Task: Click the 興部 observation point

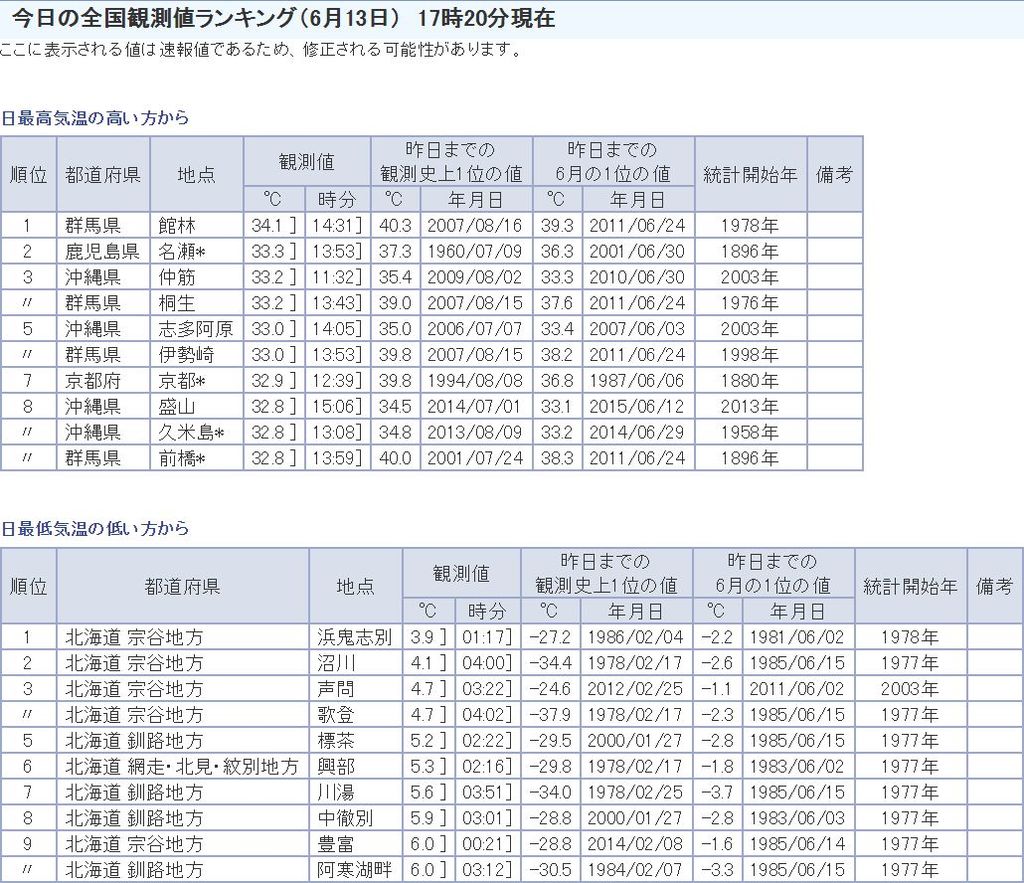Action: [x=335, y=767]
